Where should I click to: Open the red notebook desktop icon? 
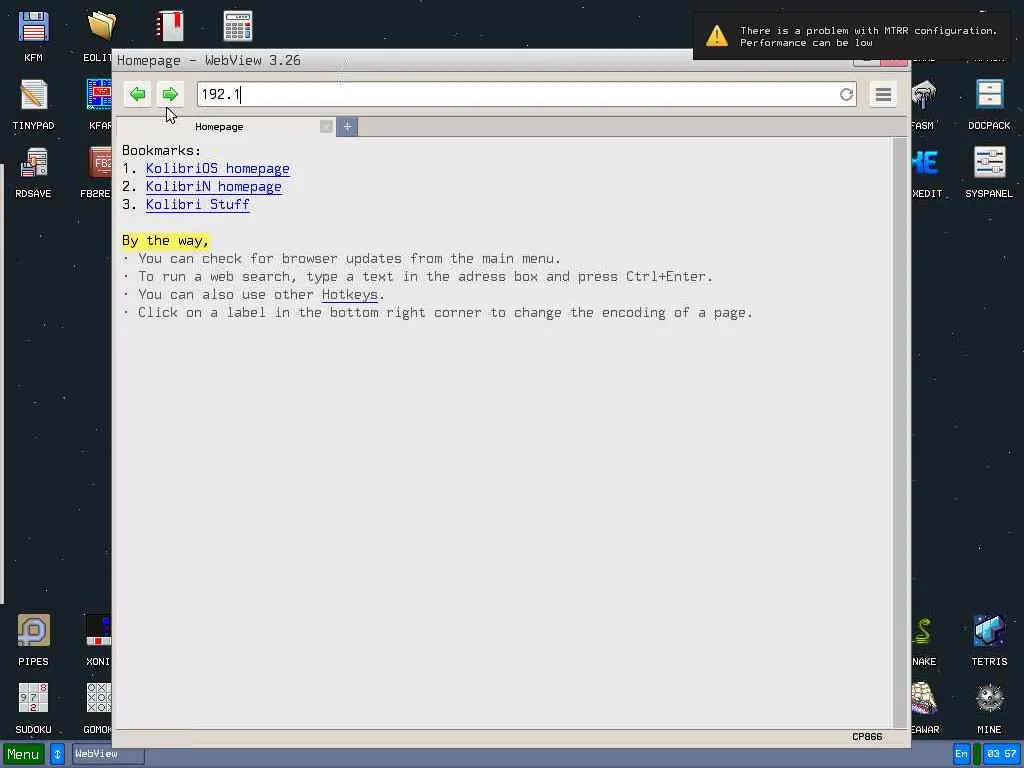click(x=169, y=26)
